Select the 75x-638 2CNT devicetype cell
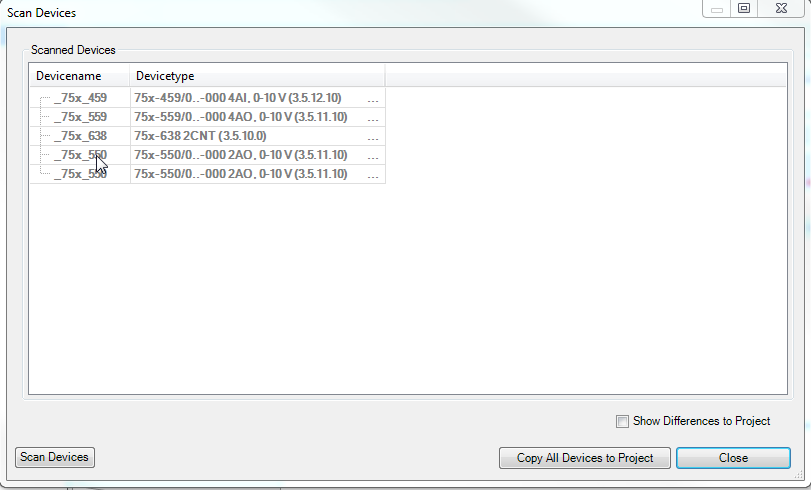The image size is (811, 490). pyautogui.click(x=200, y=136)
